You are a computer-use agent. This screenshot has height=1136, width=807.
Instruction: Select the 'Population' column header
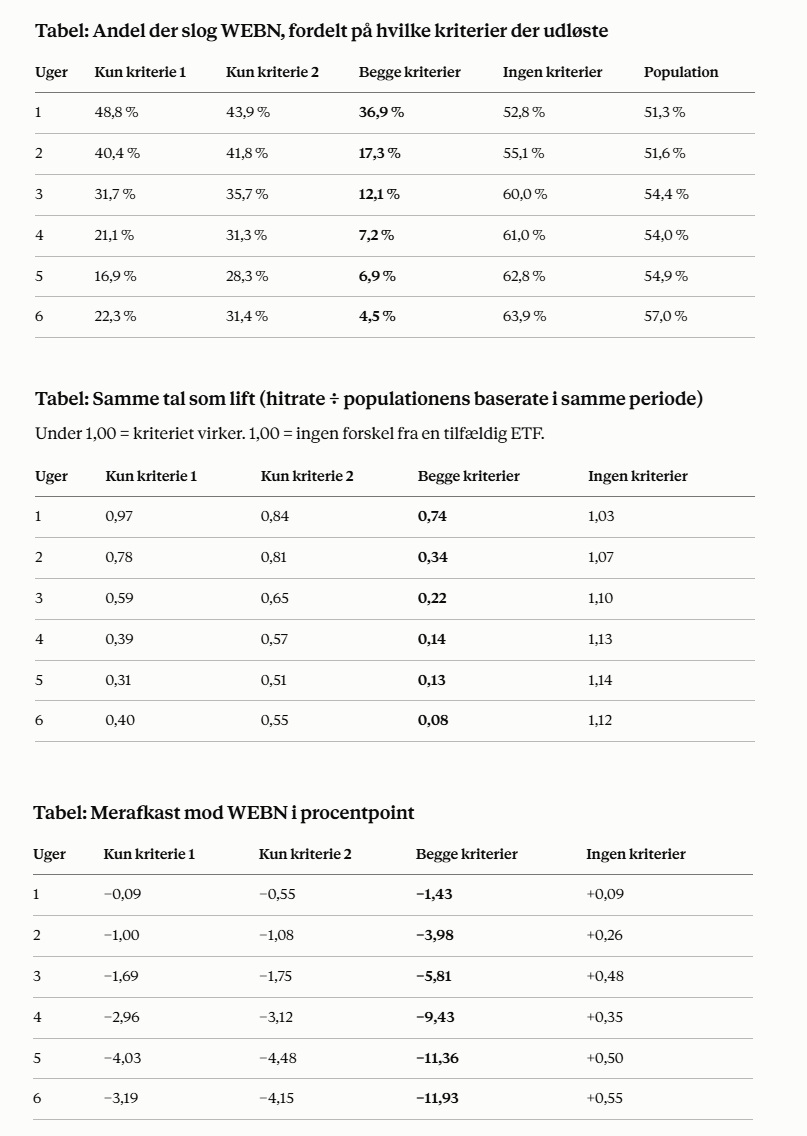pyautogui.click(x=681, y=72)
